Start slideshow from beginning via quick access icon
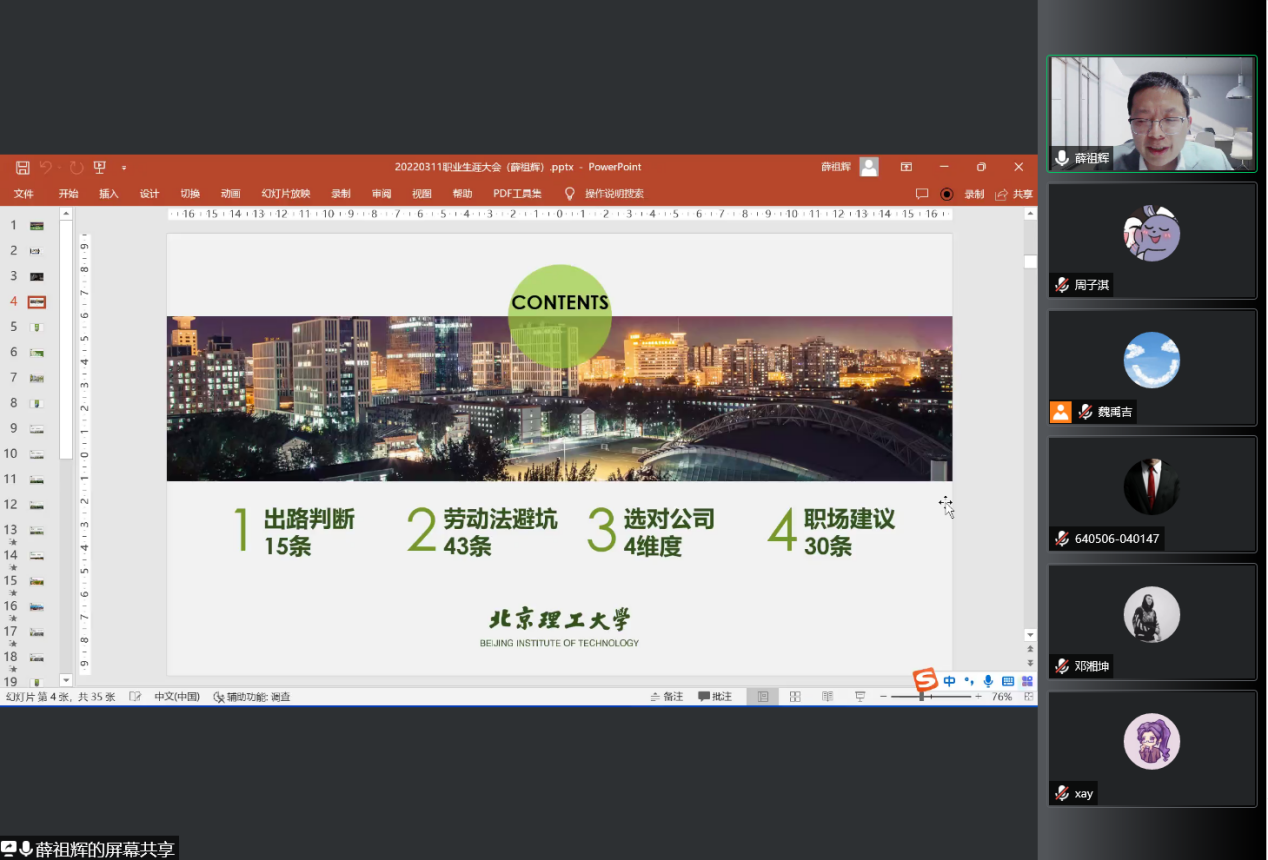1268x860 pixels. (99, 167)
